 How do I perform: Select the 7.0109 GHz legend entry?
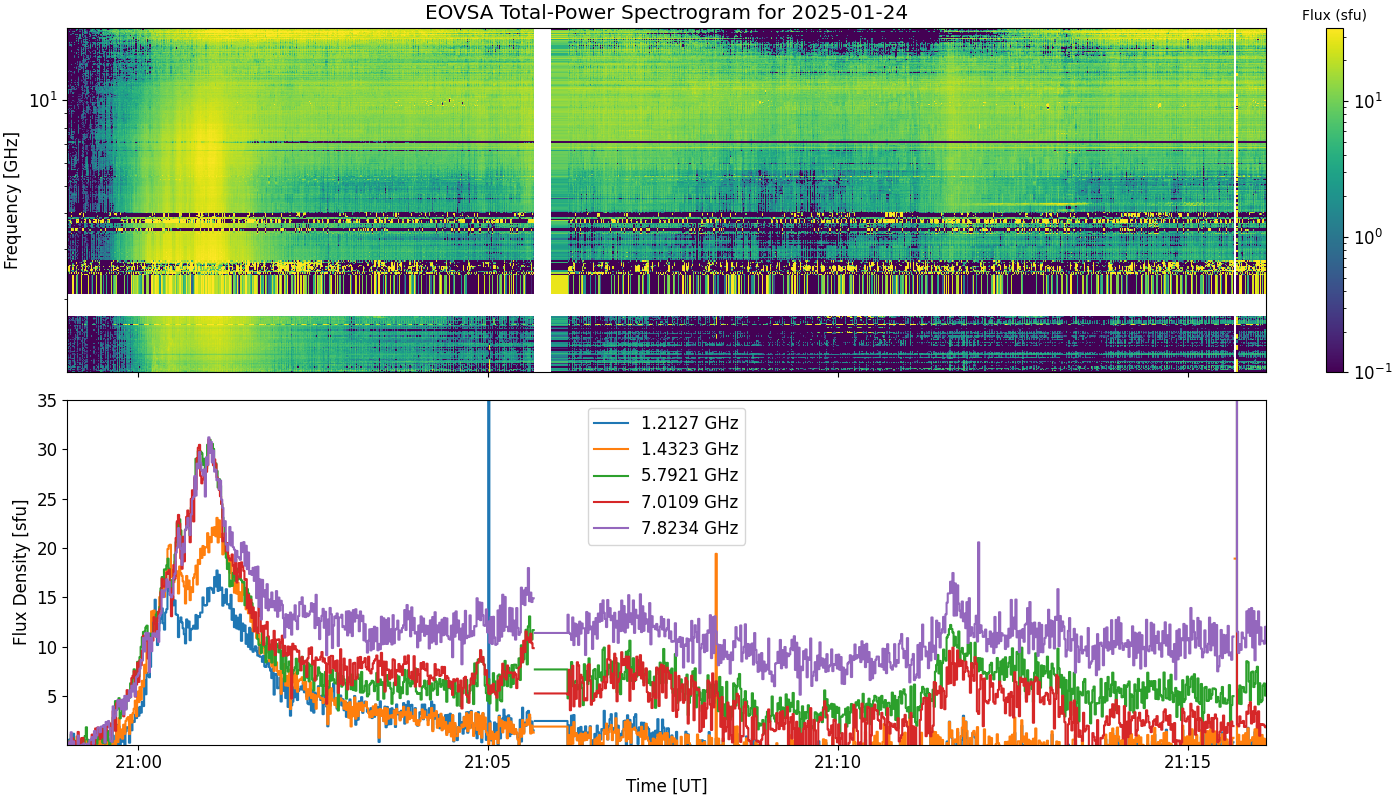pyautogui.click(x=667, y=502)
